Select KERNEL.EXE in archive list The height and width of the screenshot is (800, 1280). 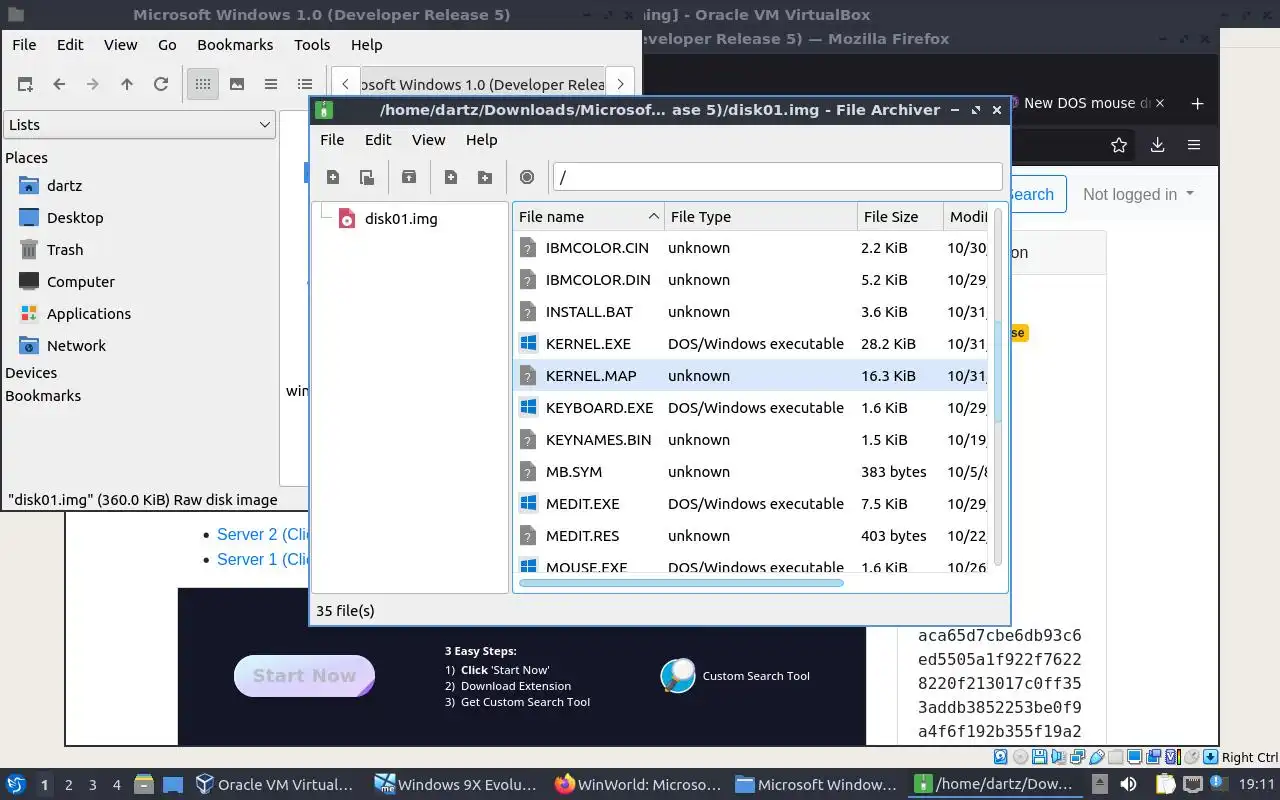pyautogui.click(x=751, y=343)
